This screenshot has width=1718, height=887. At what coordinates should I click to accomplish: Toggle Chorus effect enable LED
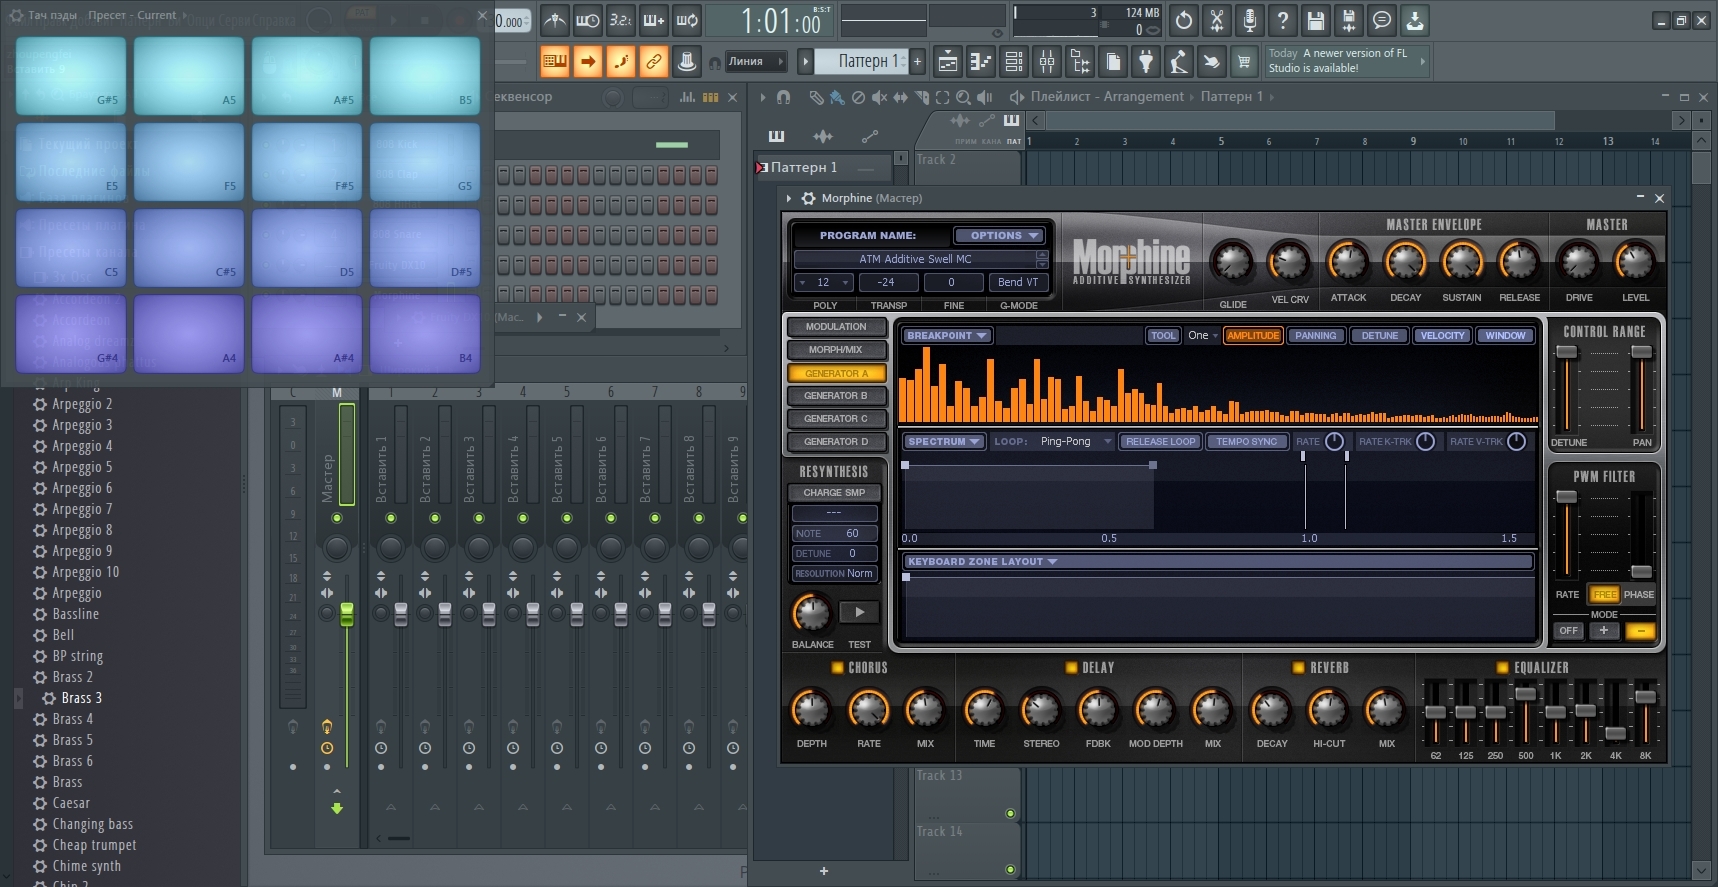(x=838, y=667)
